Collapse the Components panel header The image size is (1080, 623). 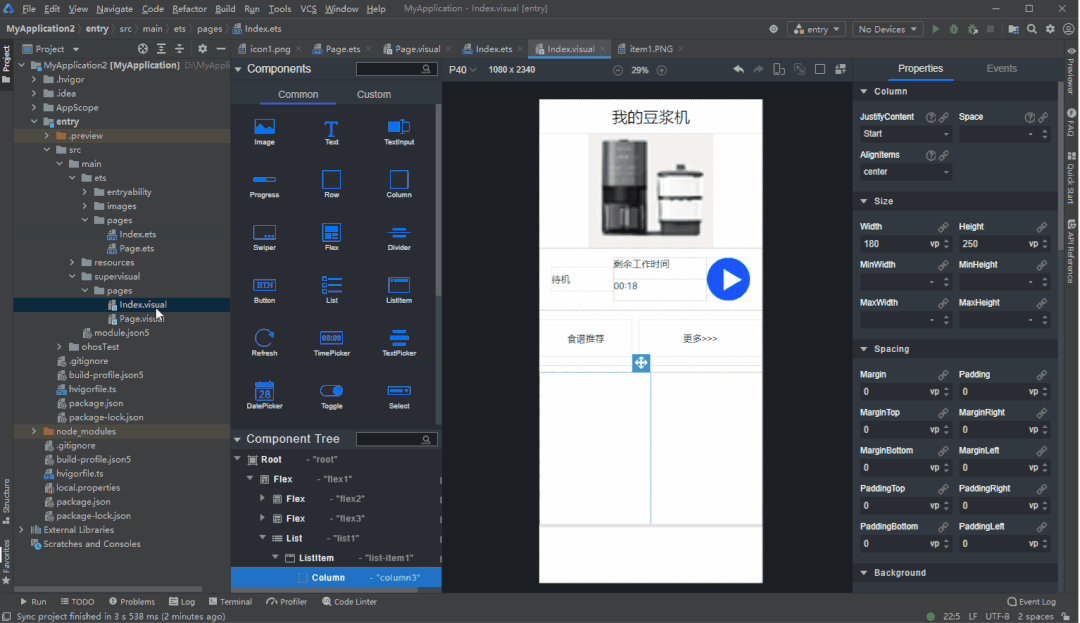point(238,69)
